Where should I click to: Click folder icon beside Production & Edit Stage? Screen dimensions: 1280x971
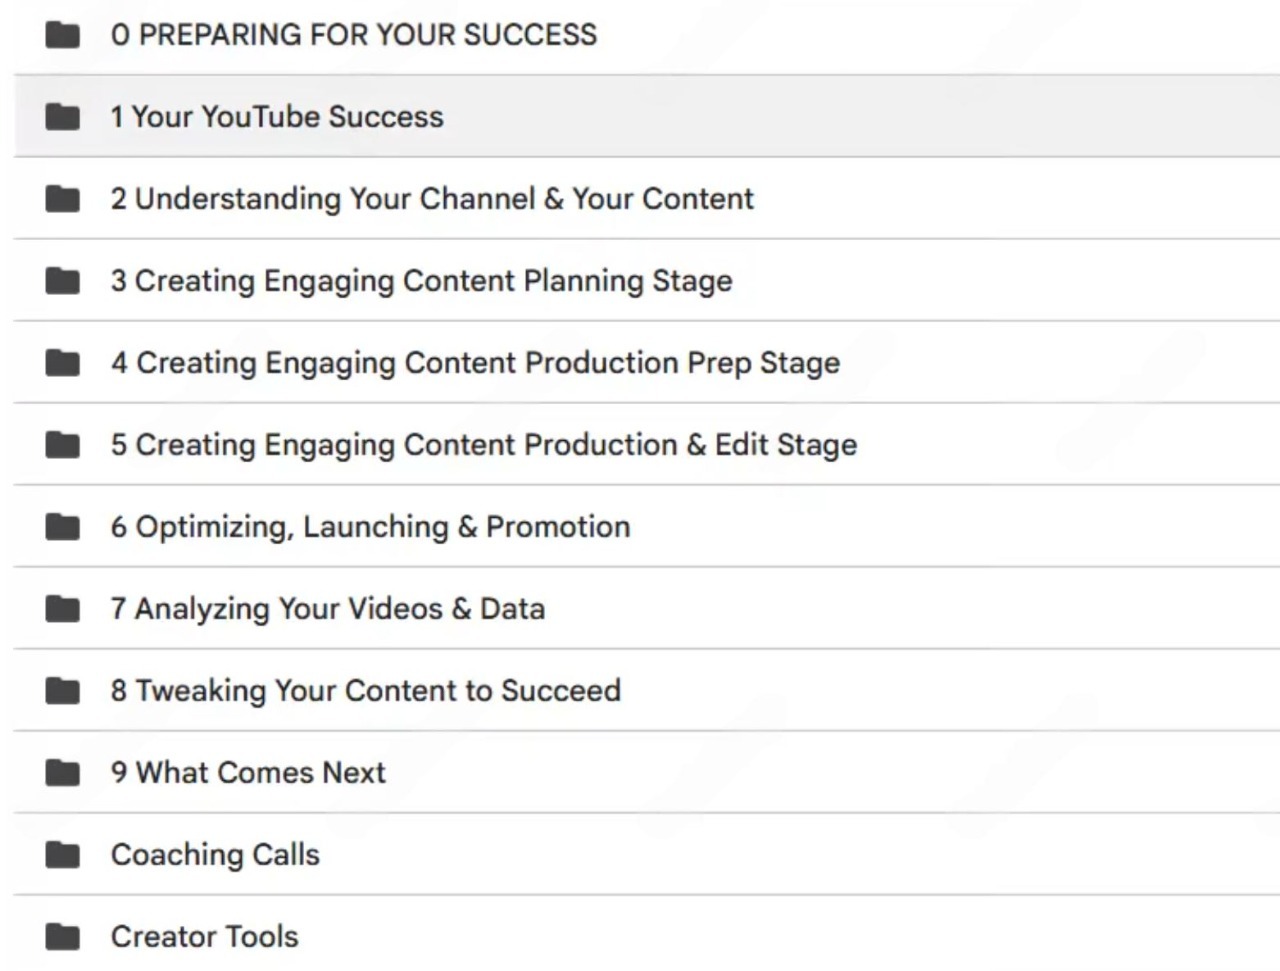pos(63,445)
